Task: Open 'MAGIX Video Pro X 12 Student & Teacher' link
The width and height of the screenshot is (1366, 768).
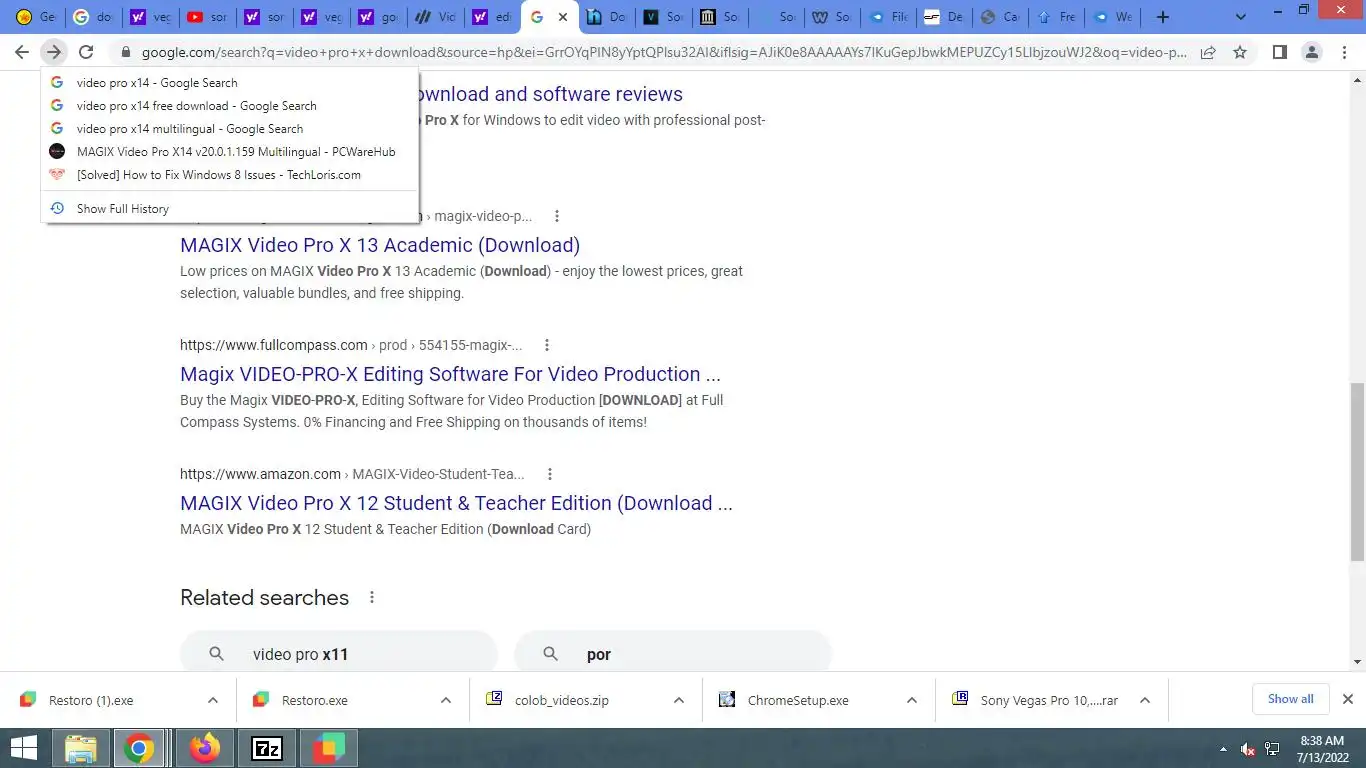Action: coord(456,503)
